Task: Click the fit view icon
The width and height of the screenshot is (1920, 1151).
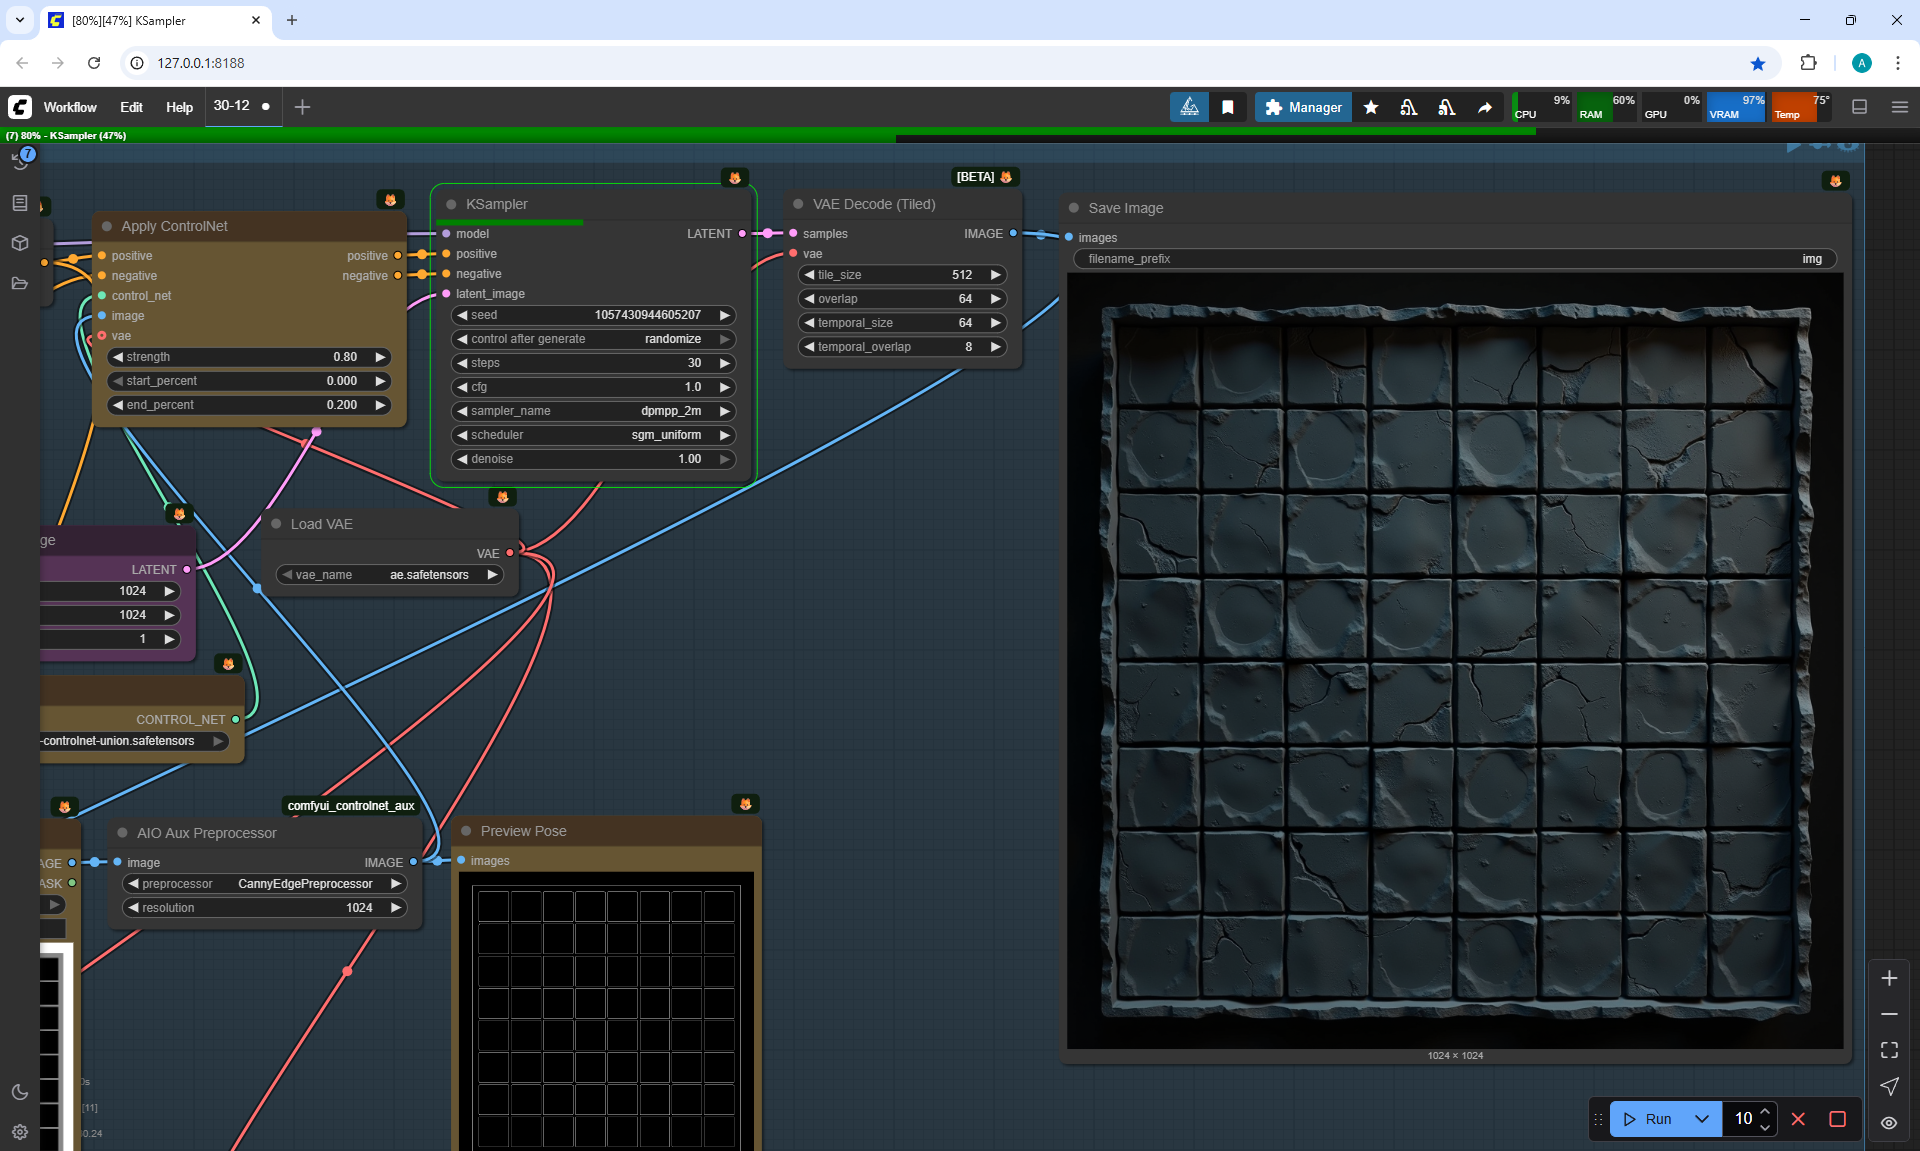Action: click(x=1889, y=1050)
